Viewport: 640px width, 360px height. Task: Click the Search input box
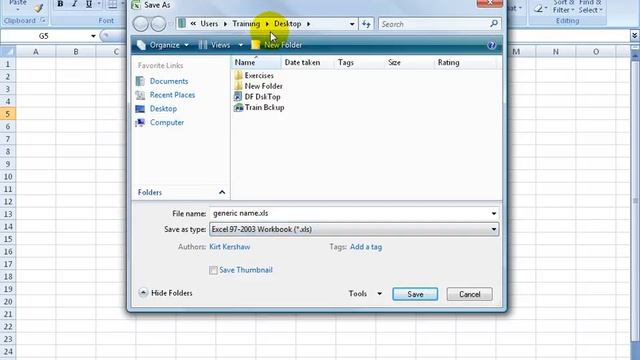click(x=433, y=24)
